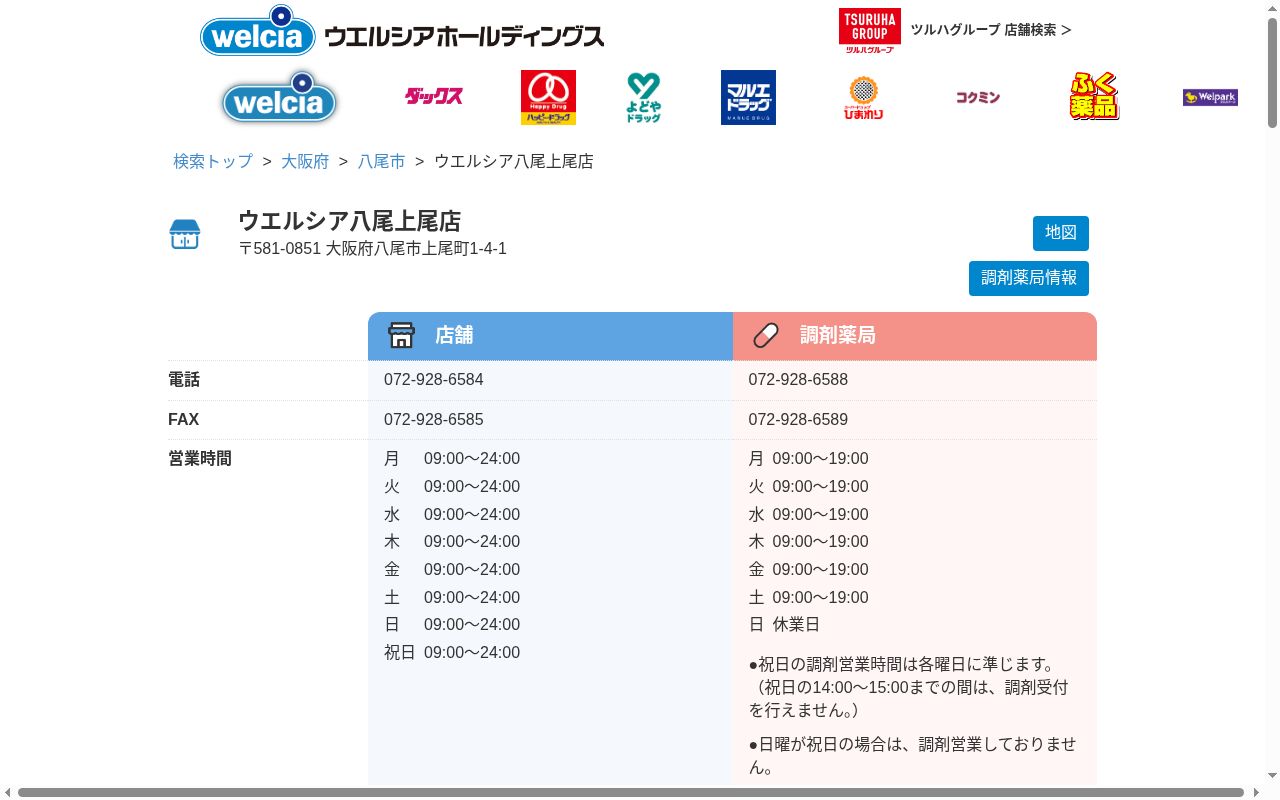Click the ふく薬品 brand logo
This screenshot has height=800, width=1280.
coord(1094,97)
